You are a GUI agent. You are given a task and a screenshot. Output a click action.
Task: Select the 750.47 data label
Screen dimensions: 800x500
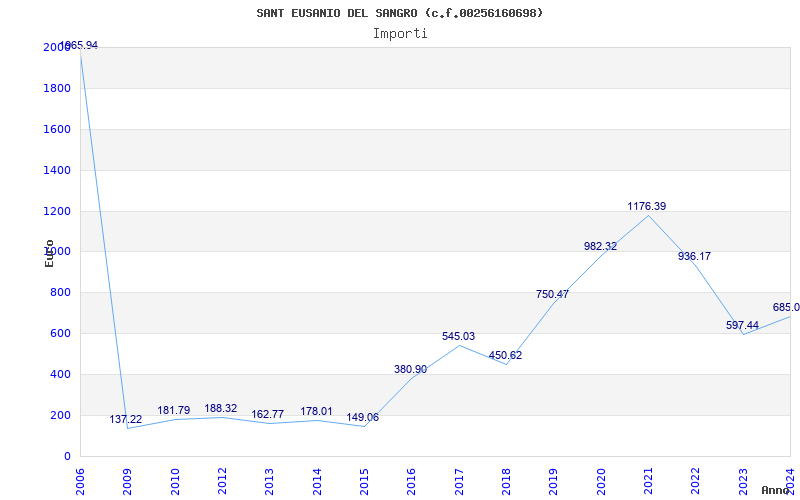pos(552,294)
